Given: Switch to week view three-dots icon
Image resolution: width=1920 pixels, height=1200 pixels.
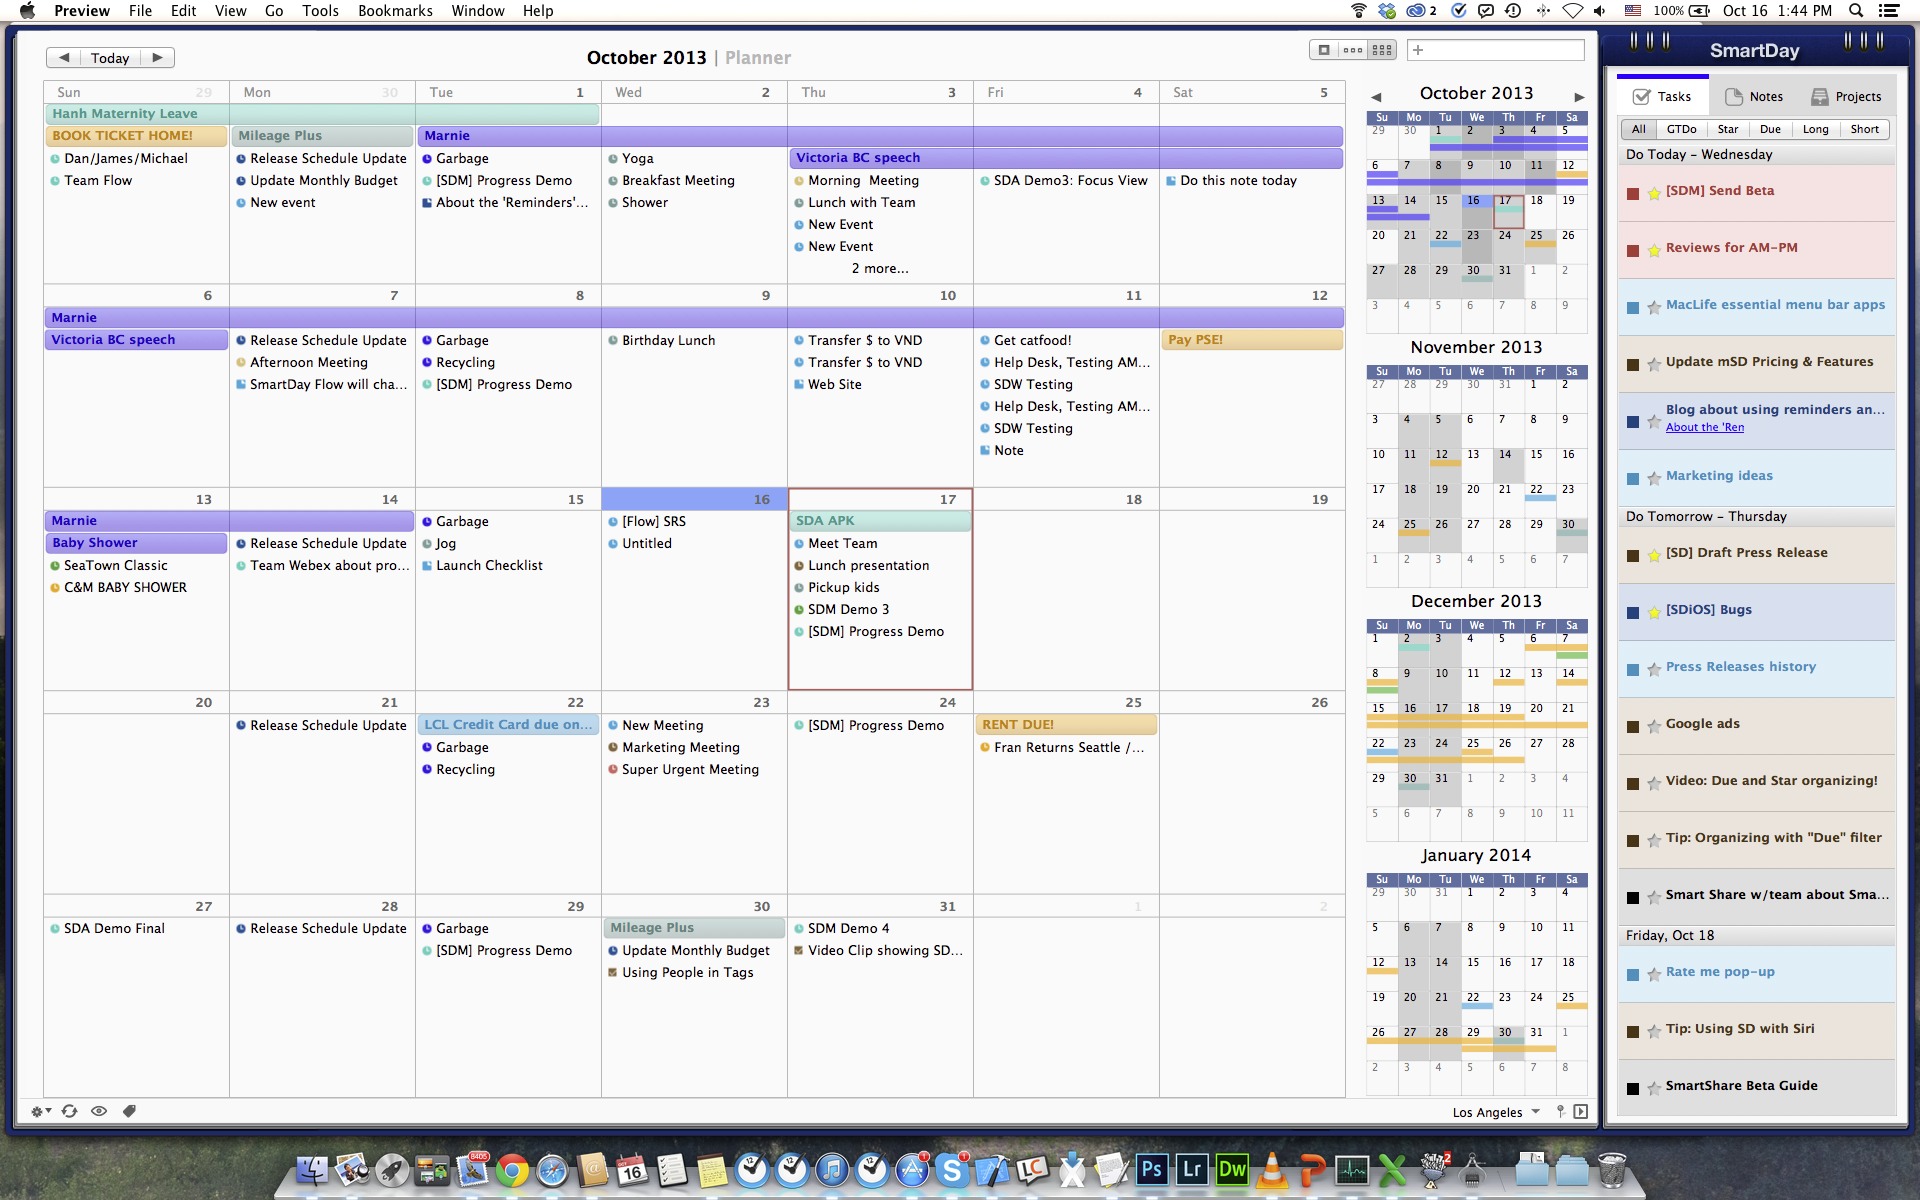Looking at the screenshot, I should pyautogui.click(x=1353, y=50).
